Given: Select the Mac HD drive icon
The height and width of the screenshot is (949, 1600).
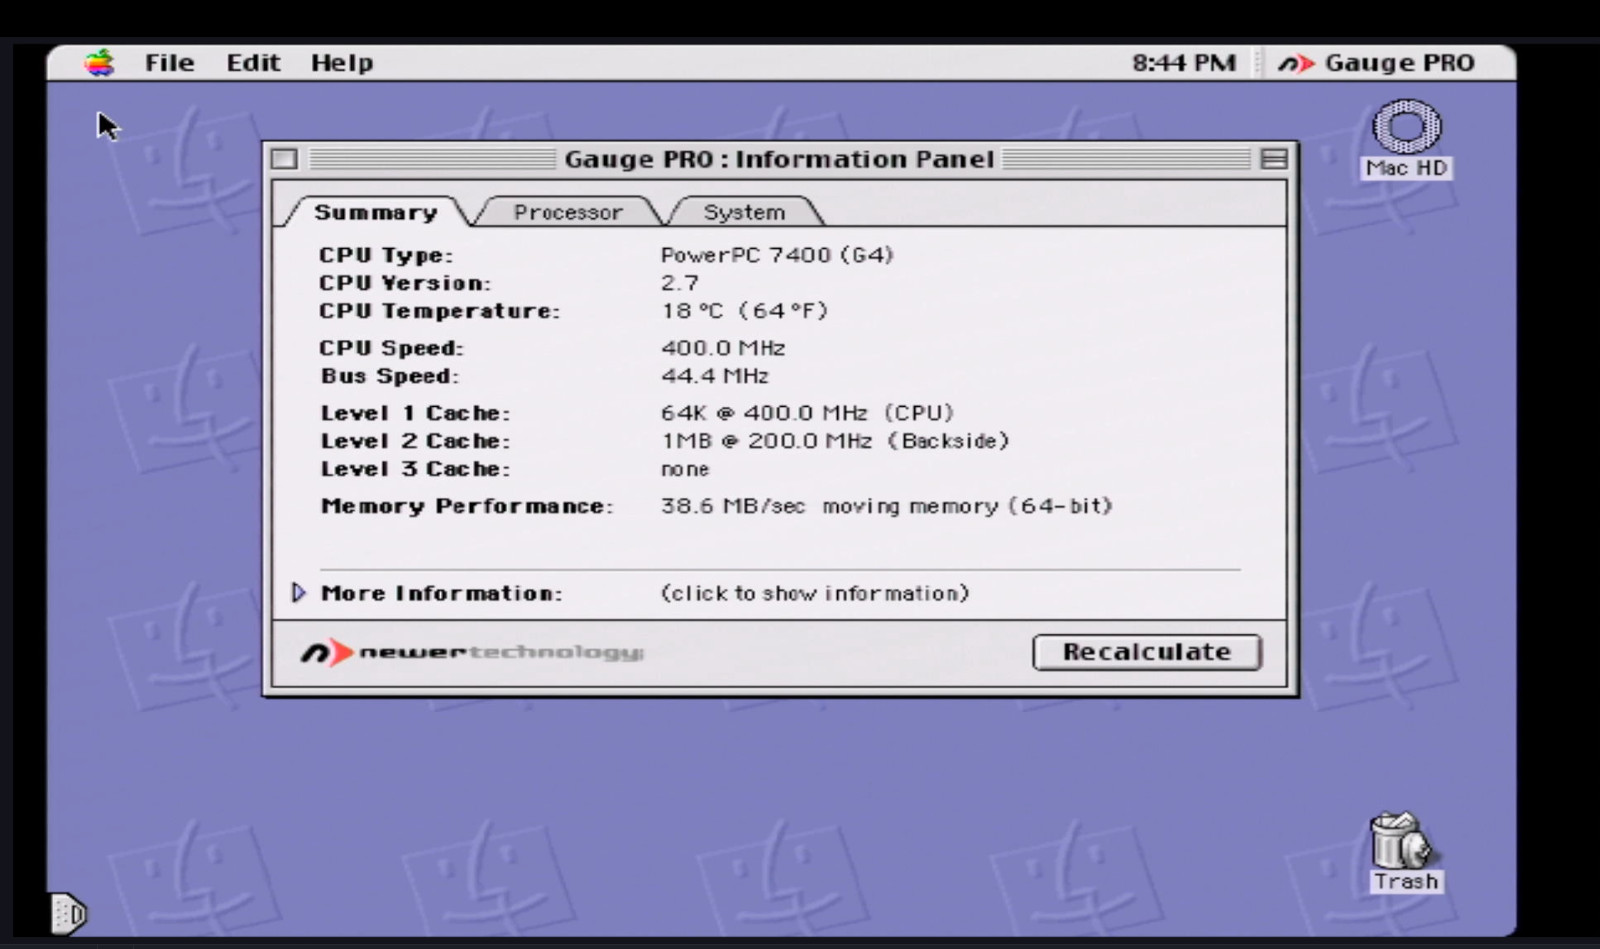Looking at the screenshot, I should point(1406,127).
